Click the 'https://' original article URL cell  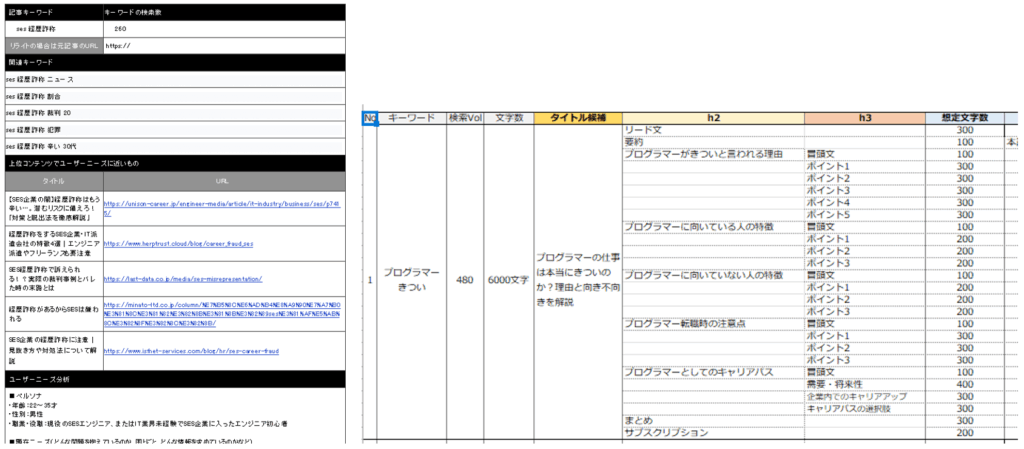(x=224, y=46)
